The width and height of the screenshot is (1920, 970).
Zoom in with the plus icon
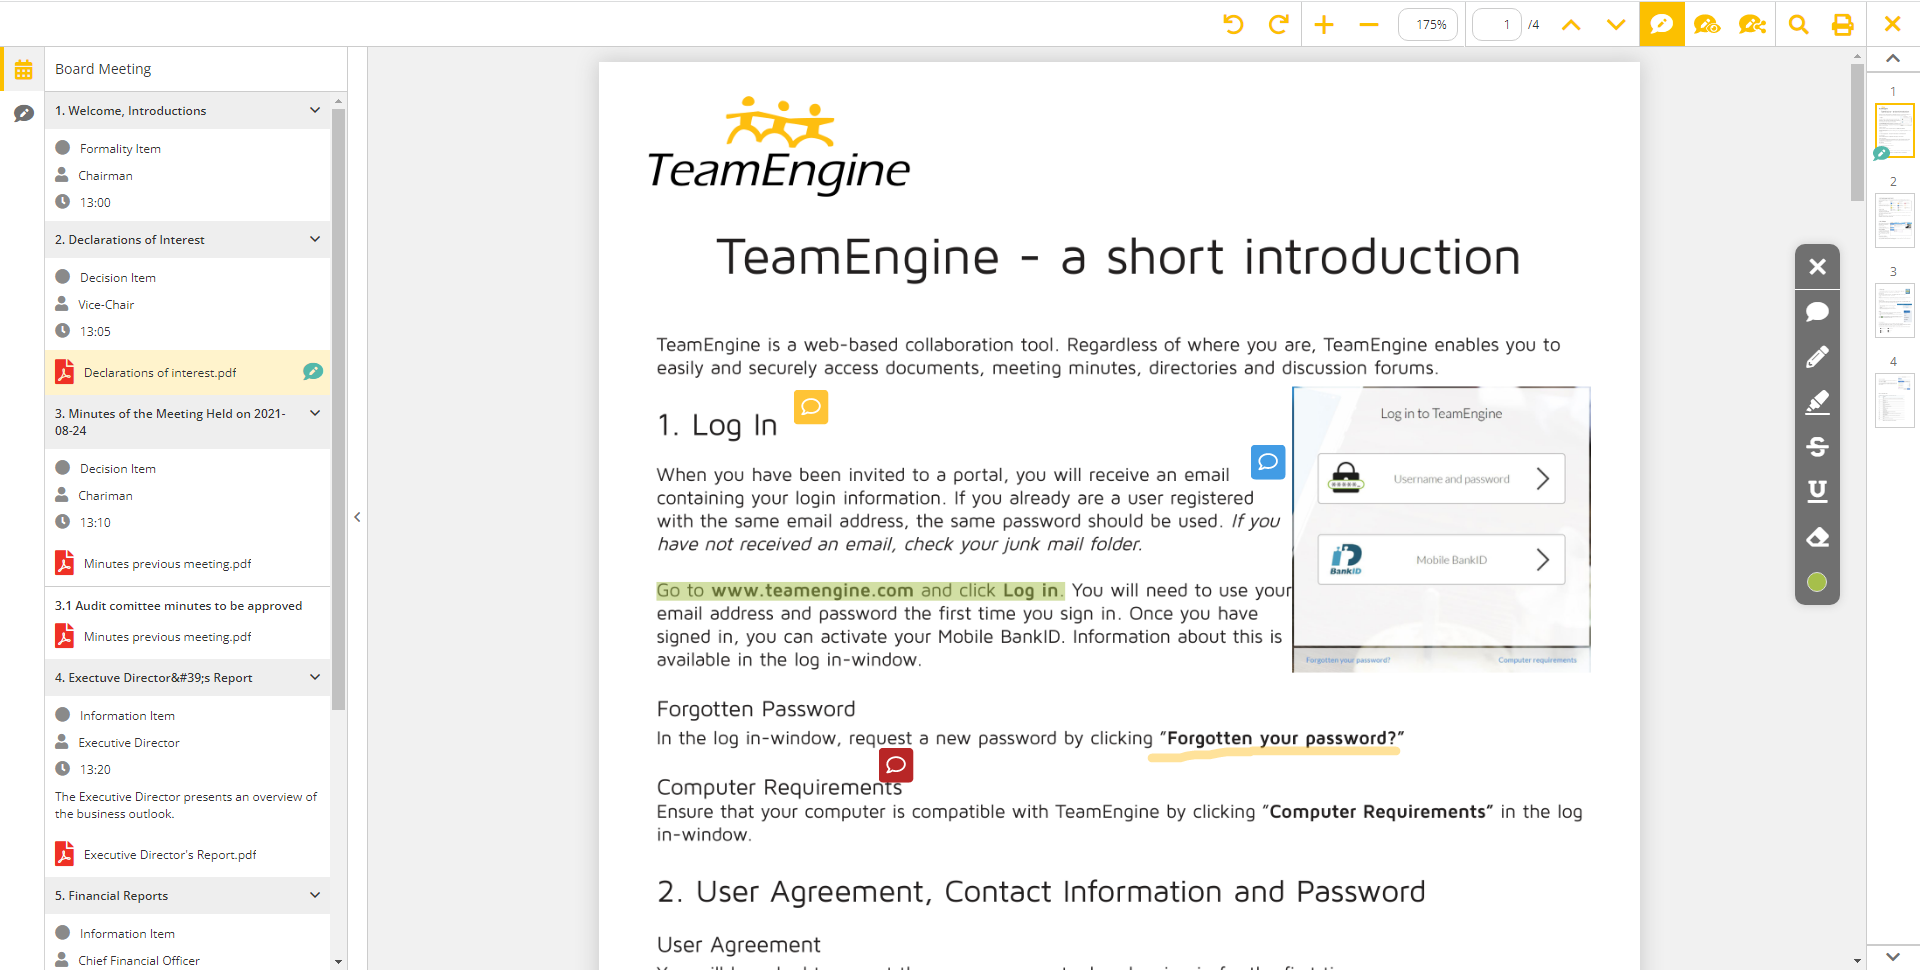coord(1324,24)
